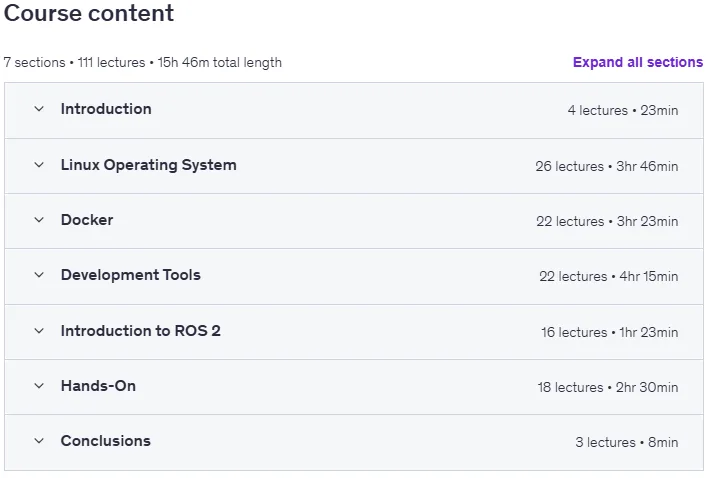Expand Introduction to ROS 2 chevron
This screenshot has height=478, width=708.
[39, 331]
